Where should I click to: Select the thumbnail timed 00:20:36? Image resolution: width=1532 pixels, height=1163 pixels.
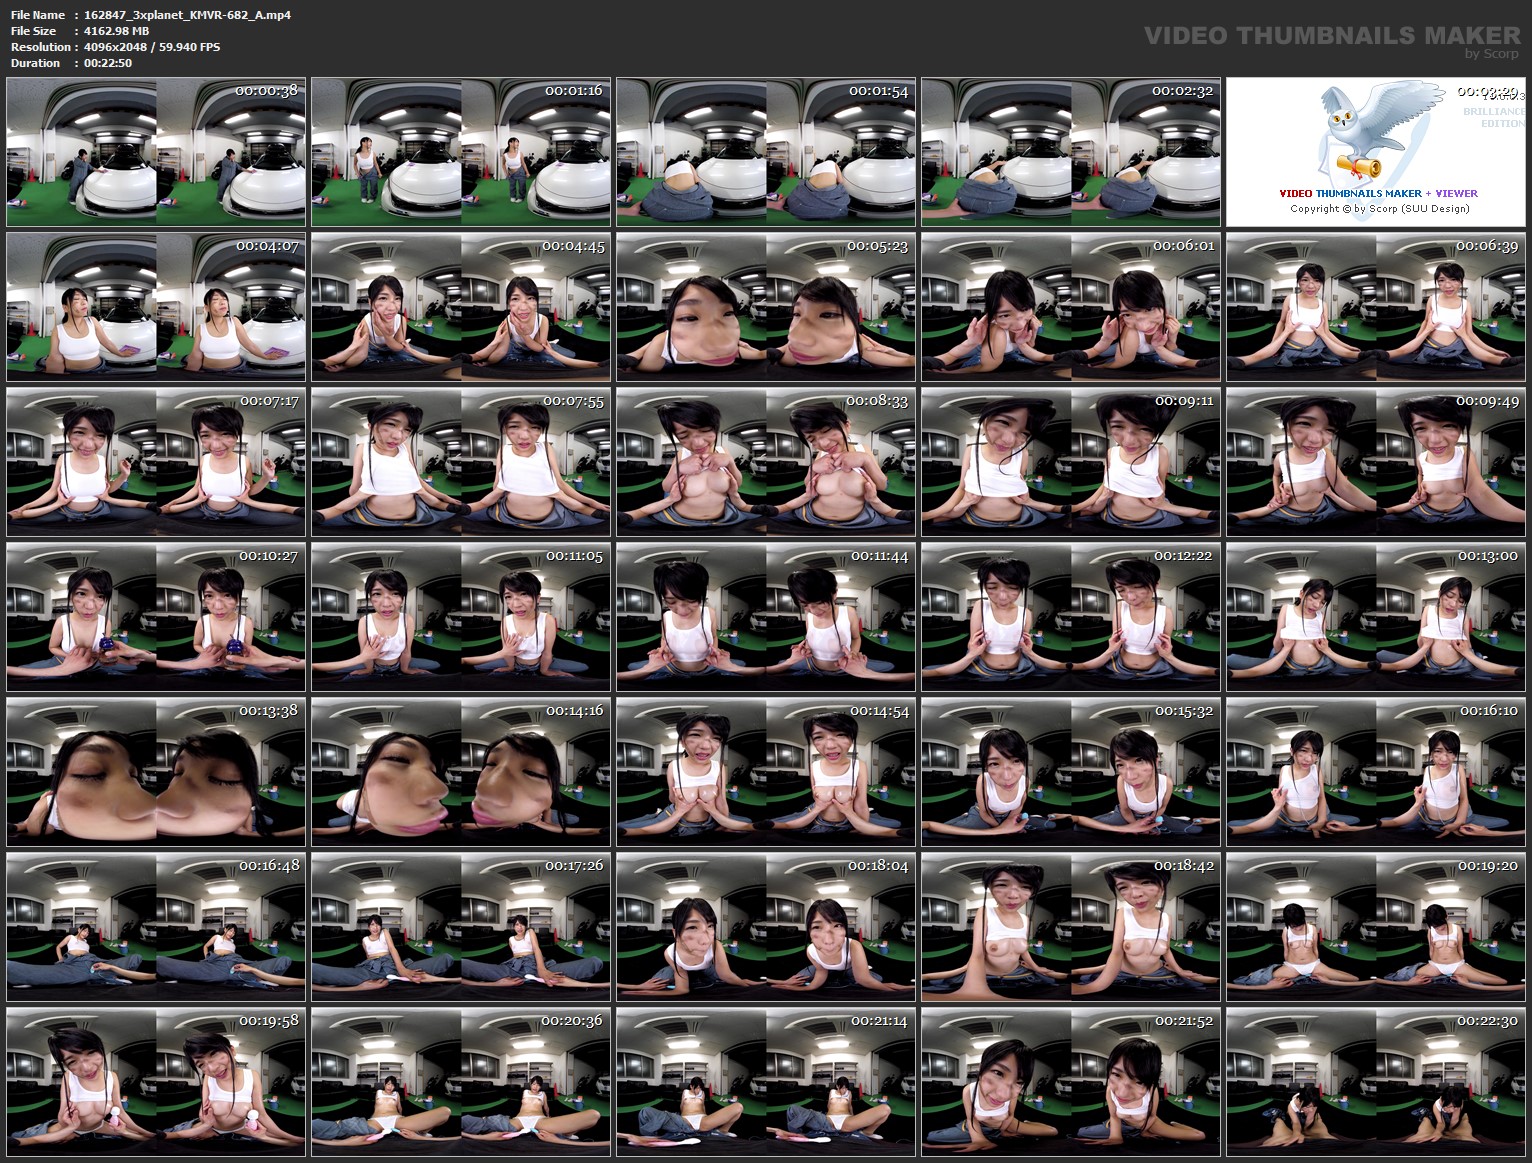[x=460, y=1083]
